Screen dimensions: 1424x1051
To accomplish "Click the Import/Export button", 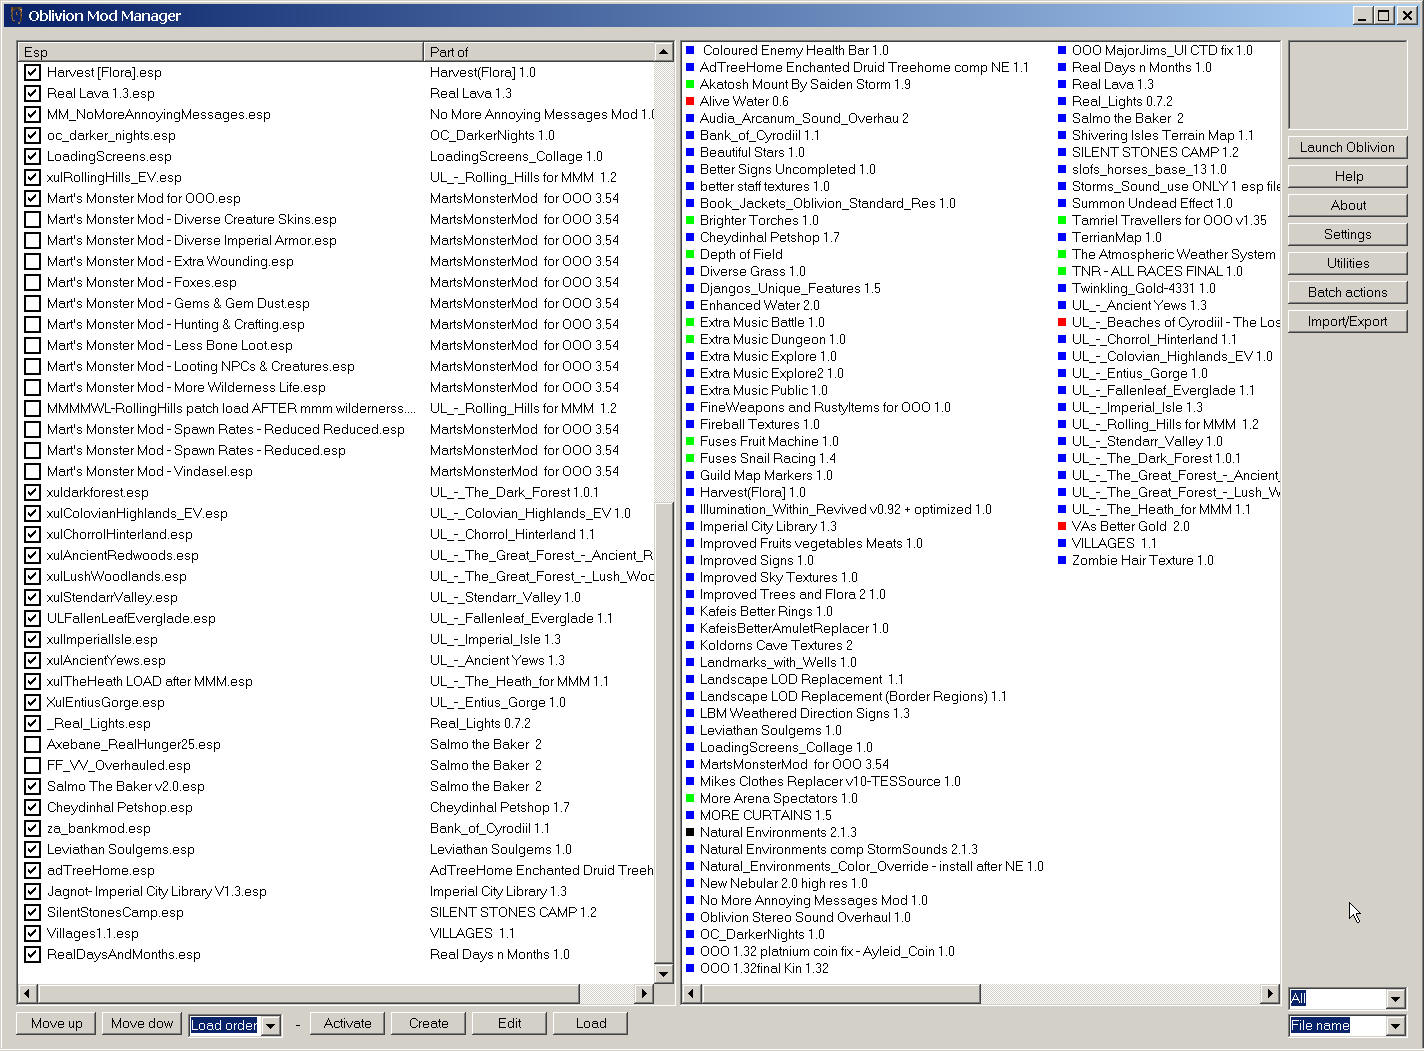I will coord(1347,321).
